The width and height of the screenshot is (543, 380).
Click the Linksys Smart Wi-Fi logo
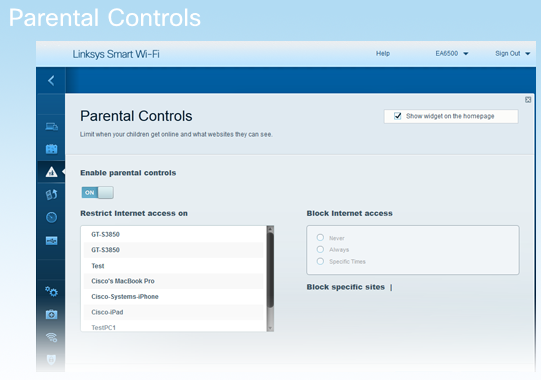[x=116, y=54]
